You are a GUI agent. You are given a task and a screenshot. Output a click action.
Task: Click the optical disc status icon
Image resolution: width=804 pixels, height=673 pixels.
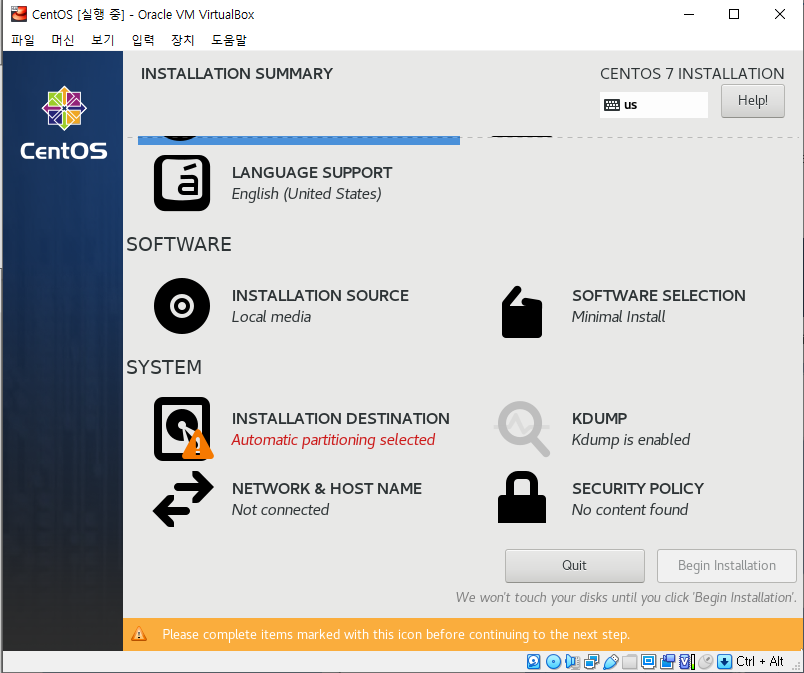[x=553, y=661]
